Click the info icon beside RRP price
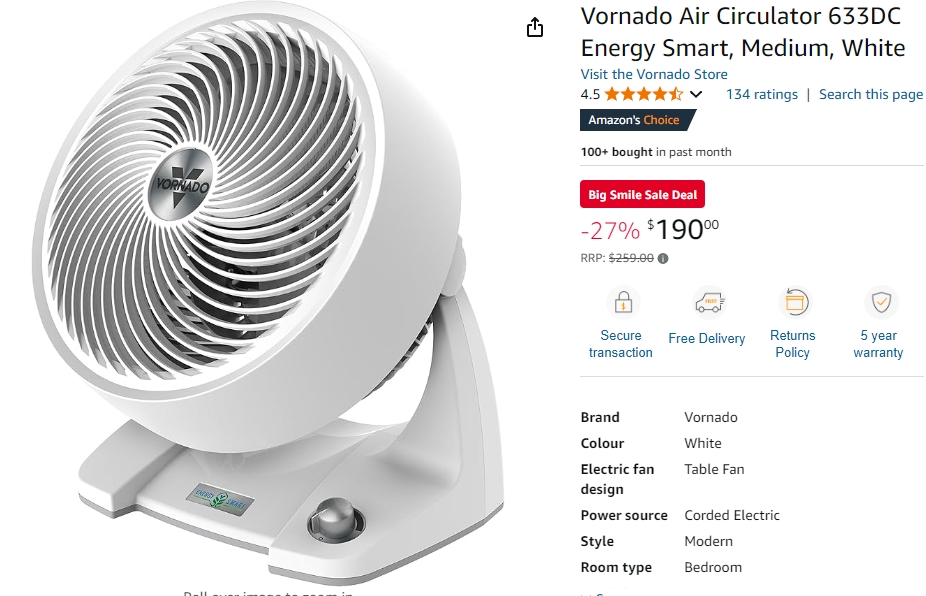 click(x=663, y=258)
